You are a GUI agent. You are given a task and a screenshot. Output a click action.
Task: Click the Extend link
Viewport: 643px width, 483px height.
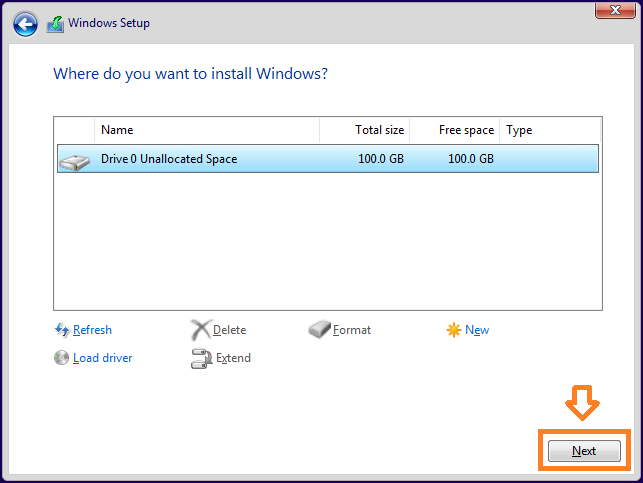[233, 358]
